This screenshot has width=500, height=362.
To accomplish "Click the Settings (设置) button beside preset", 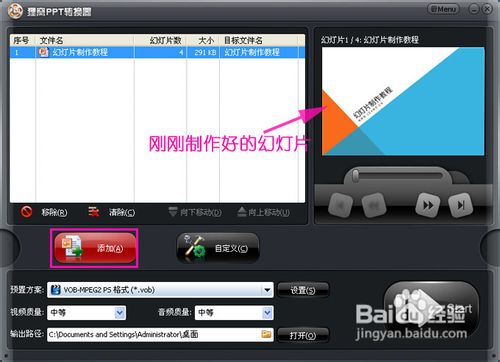I will [x=303, y=290].
